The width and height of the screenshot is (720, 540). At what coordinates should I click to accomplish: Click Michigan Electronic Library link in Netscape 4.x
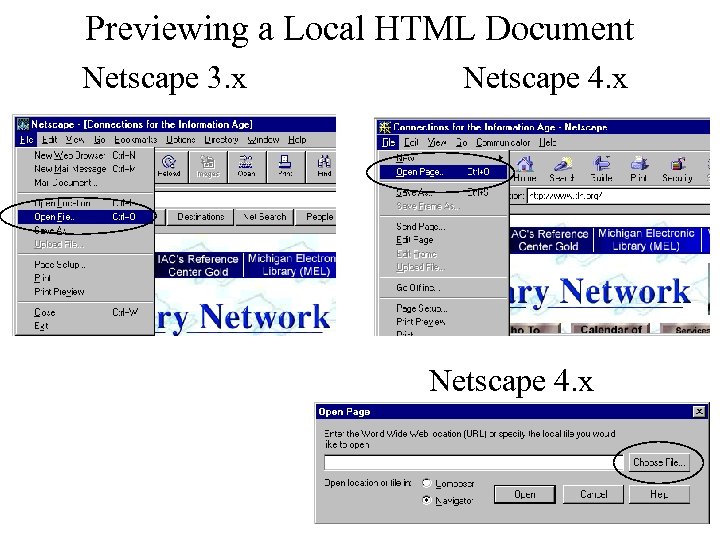[x=646, y=240]
